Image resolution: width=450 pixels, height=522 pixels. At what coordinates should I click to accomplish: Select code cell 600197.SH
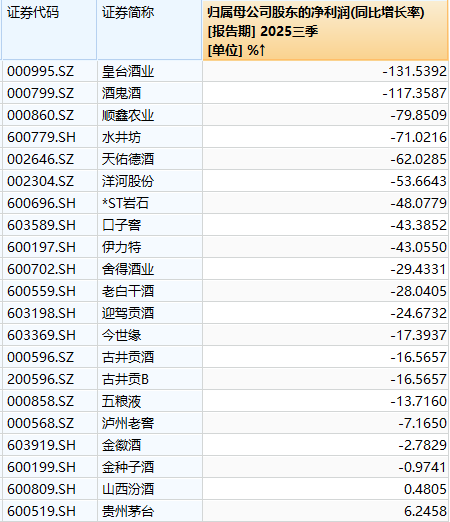tap(49, 247)
